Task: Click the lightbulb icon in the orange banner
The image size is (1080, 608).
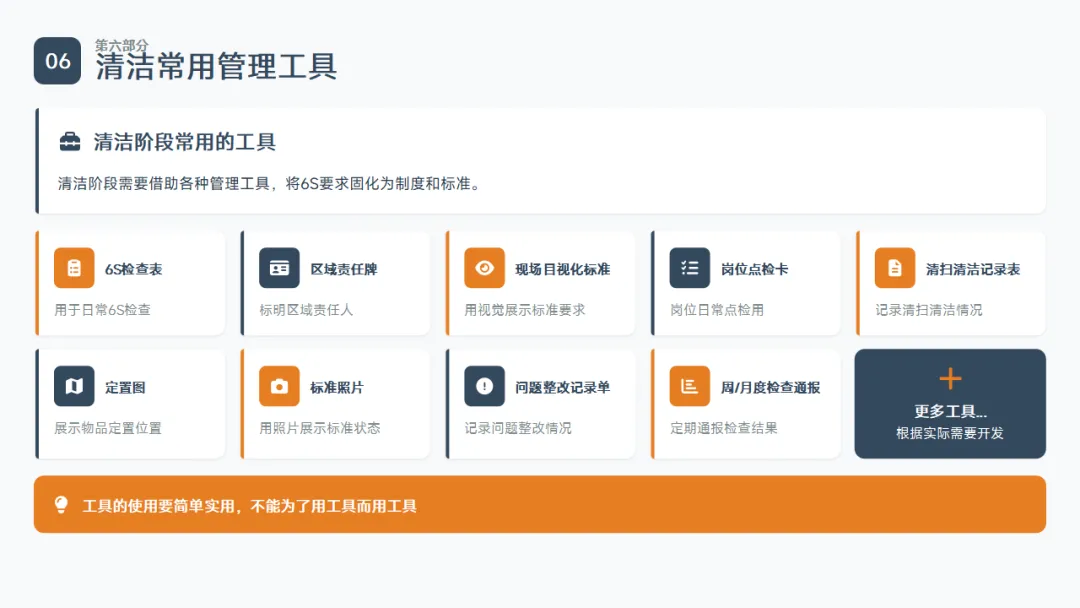Action: (61, 505)
